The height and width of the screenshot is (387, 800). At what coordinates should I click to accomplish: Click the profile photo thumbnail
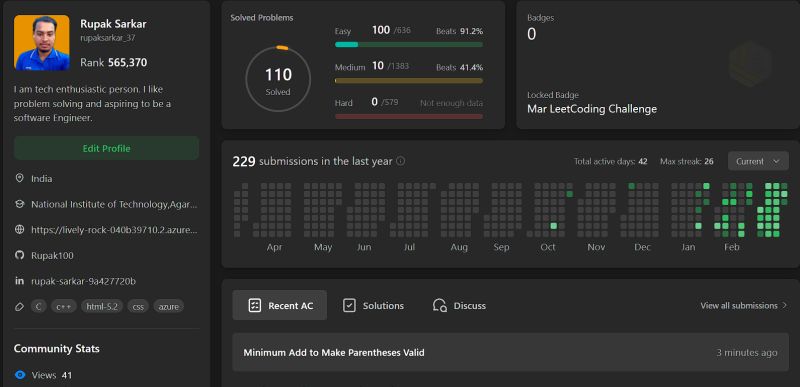coord(42,42)
